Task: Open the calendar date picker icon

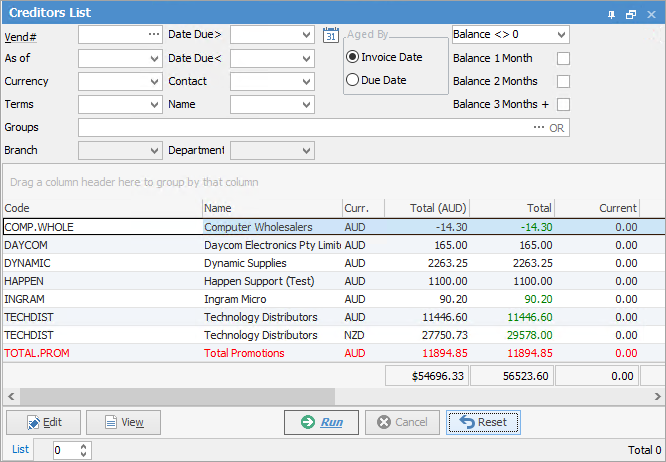Action: click(x=331, y=35)
